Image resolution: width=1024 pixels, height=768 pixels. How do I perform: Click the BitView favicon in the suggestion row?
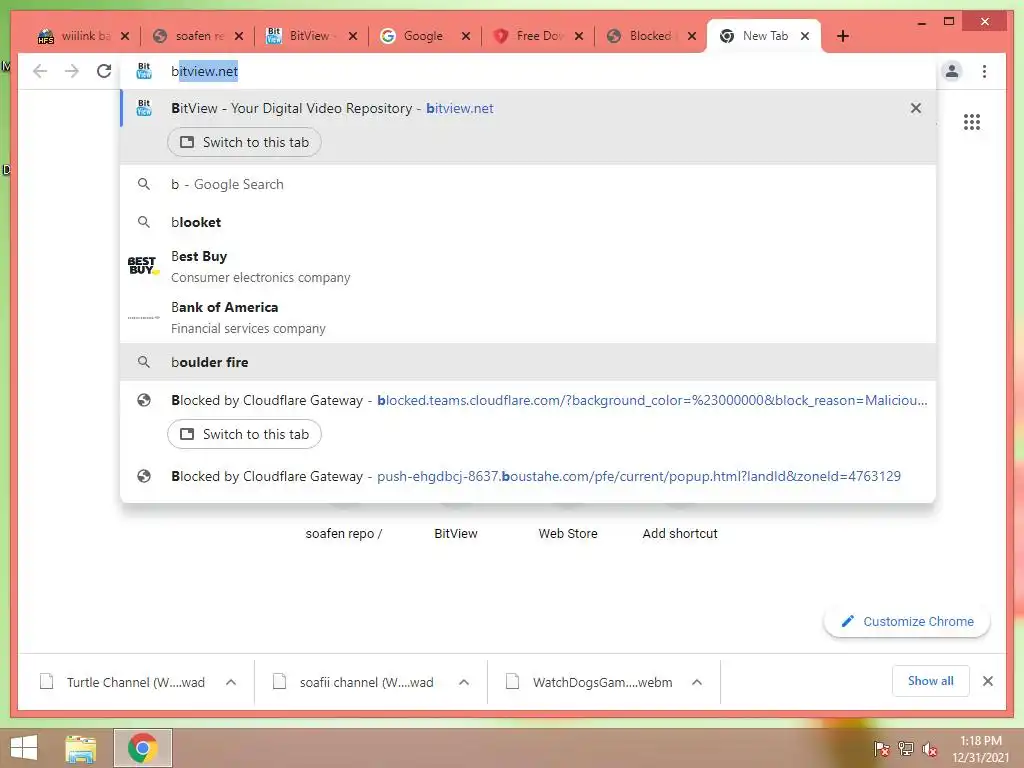[x=144, y=108]
